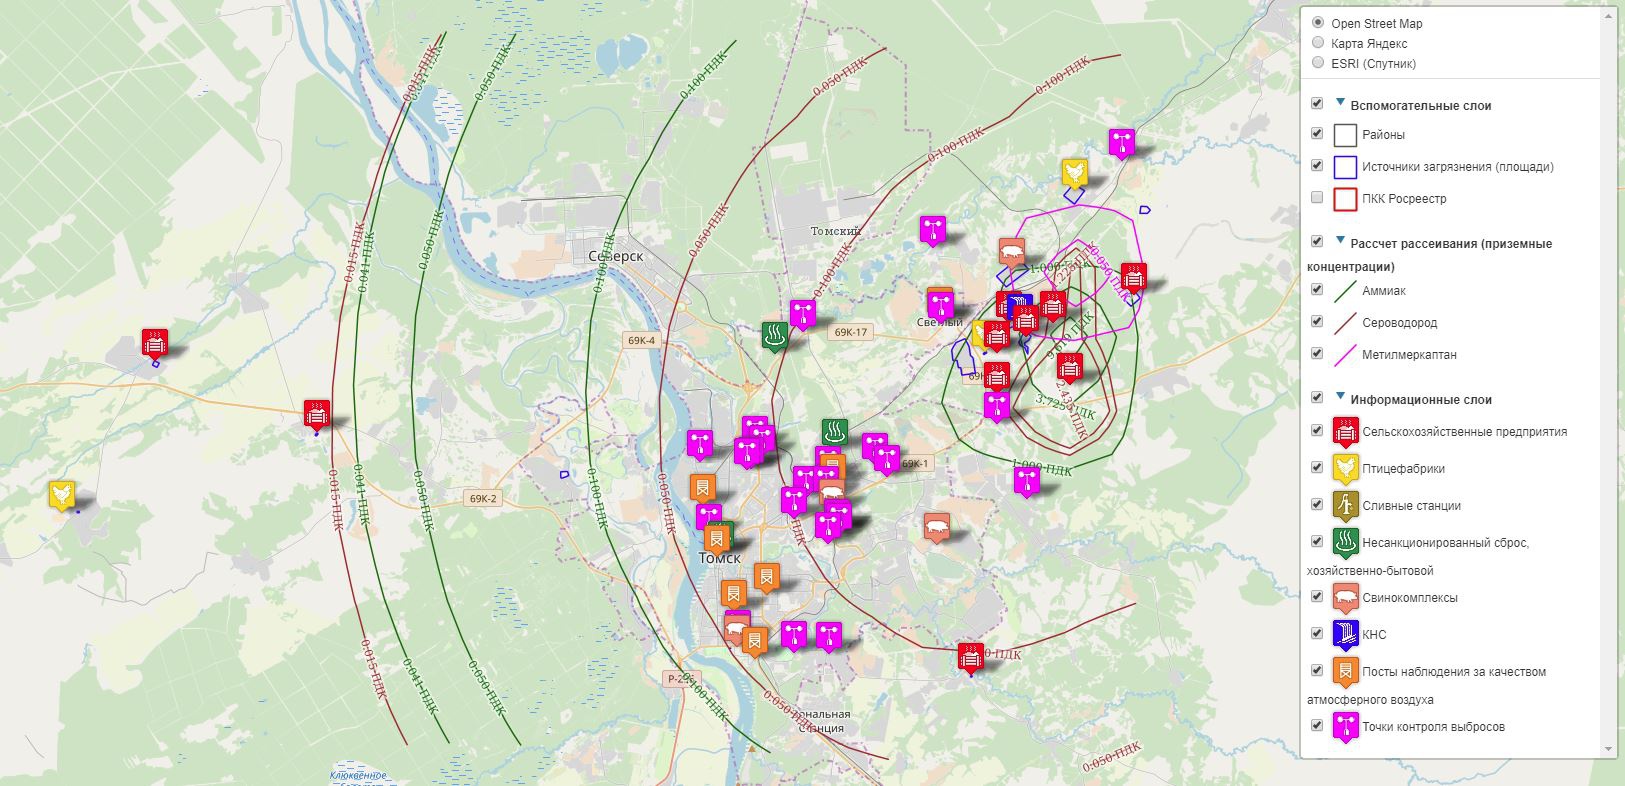Viewport: 1625px width, 786px height.
Task: Uncheck the Свинокомплексы layer checkbox
Action: tap(1317, 596)
